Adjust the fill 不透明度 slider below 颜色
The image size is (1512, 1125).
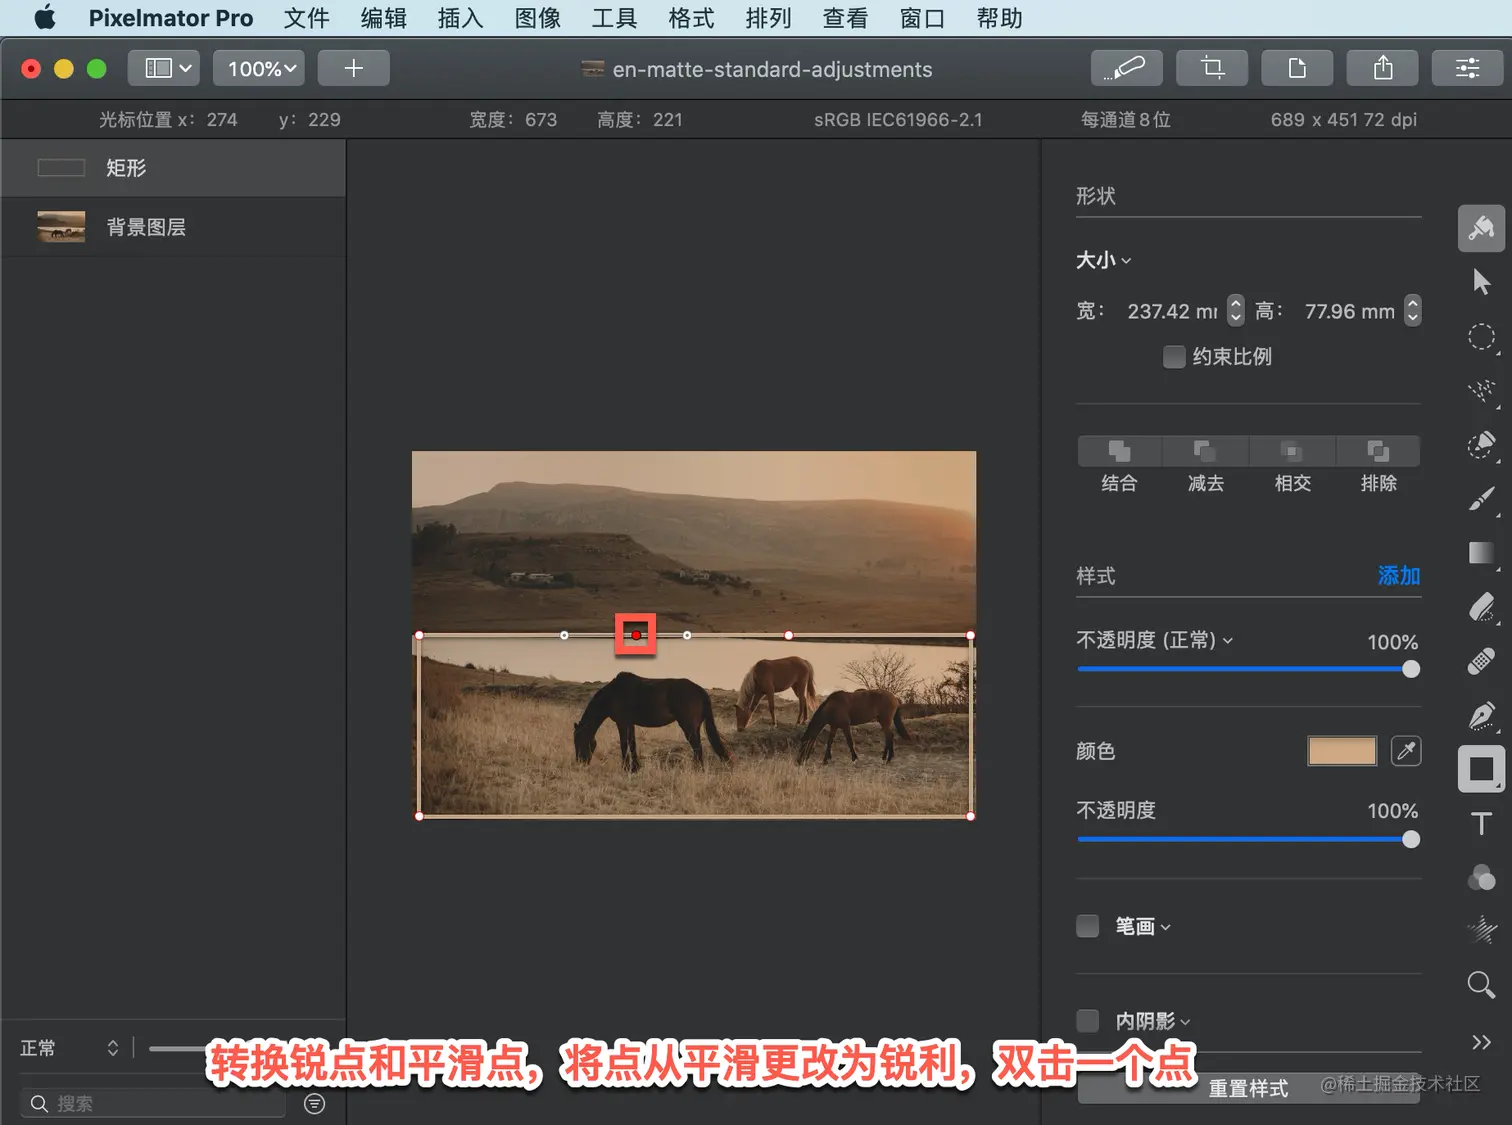click(1249, 839)
